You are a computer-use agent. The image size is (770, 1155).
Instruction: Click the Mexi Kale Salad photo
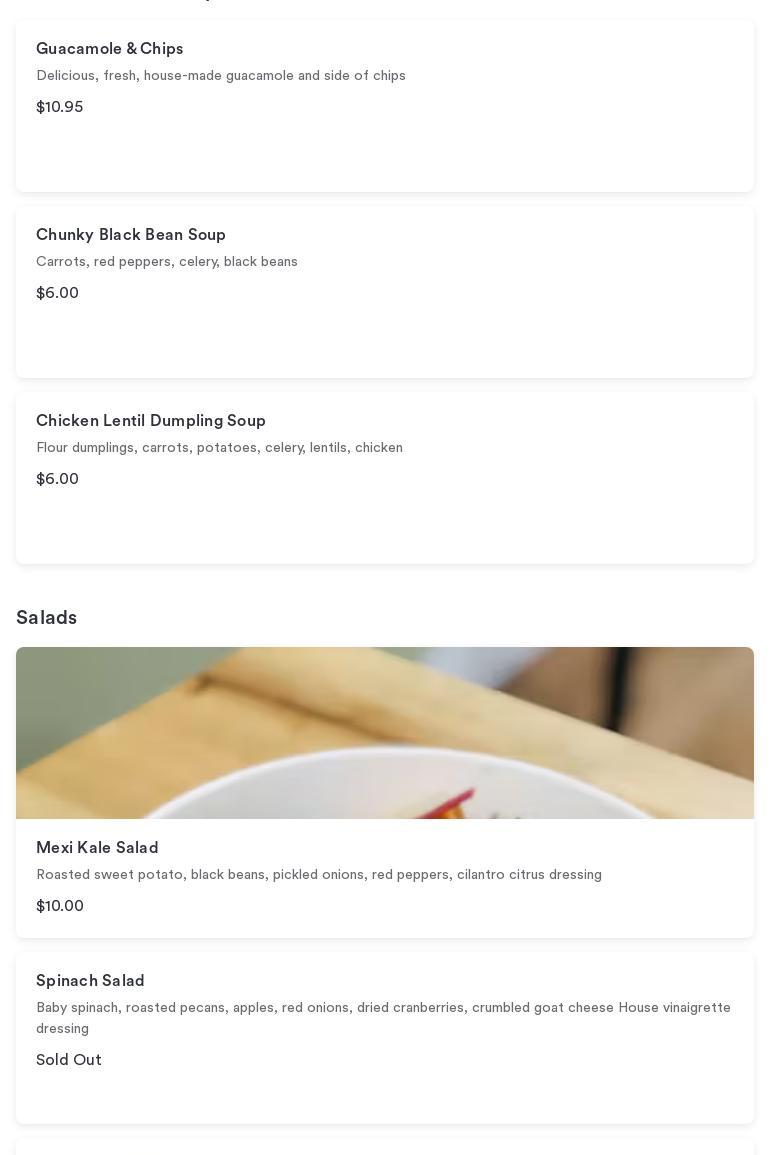click(385, 733)
